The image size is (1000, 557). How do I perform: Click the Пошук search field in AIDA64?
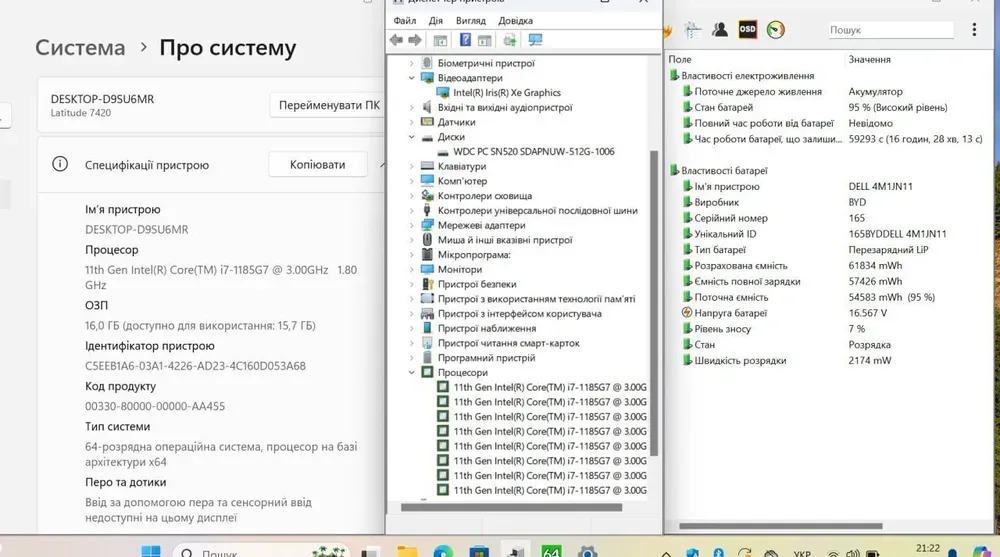pyautogui.click(x=890, y=30)
